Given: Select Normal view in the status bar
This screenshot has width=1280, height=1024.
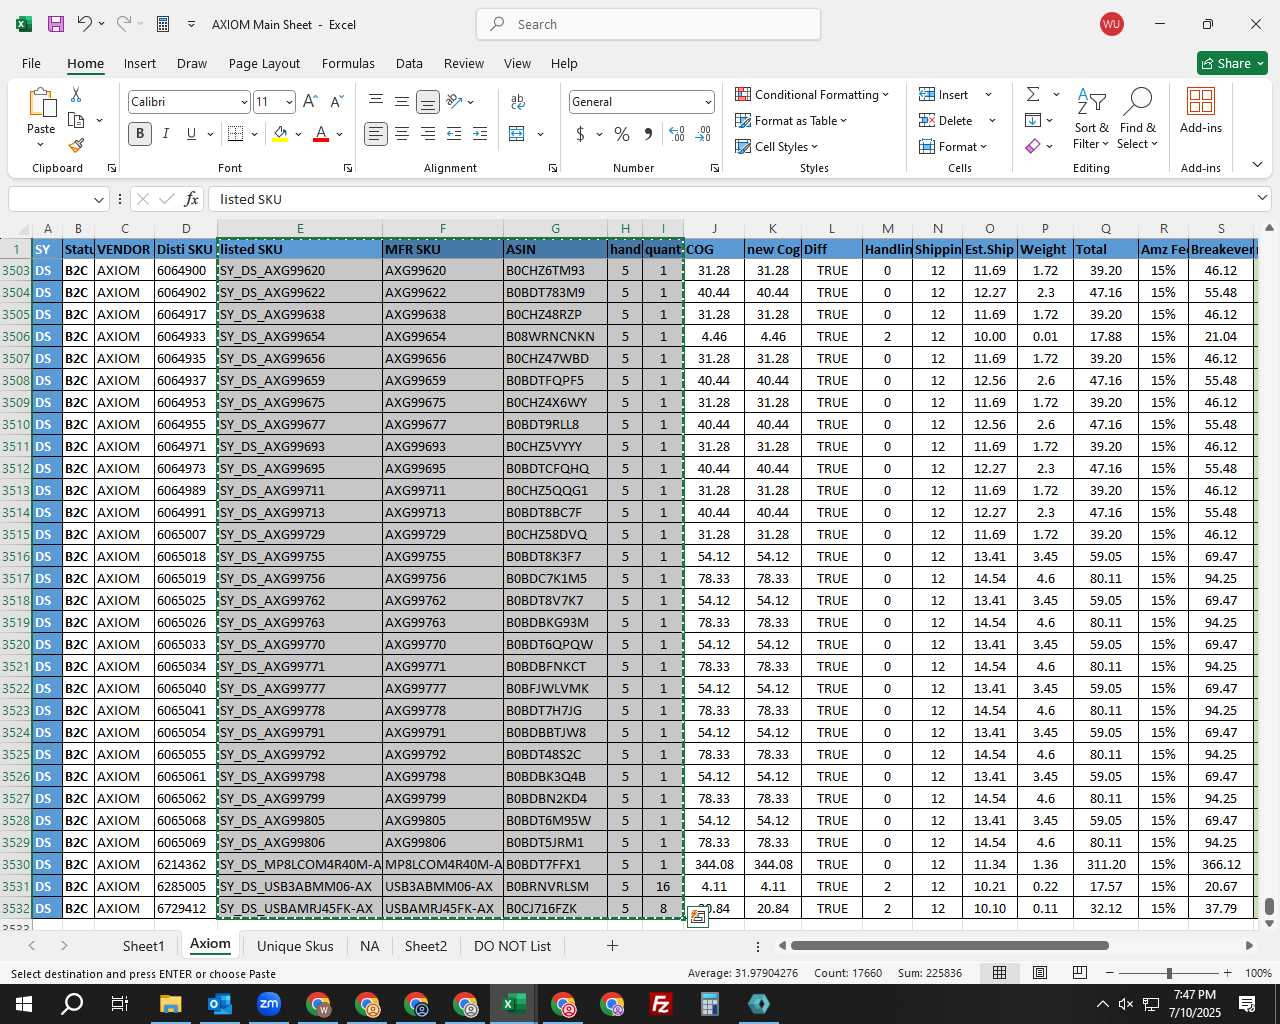Looking at the screenshot, I should point(999,972).
